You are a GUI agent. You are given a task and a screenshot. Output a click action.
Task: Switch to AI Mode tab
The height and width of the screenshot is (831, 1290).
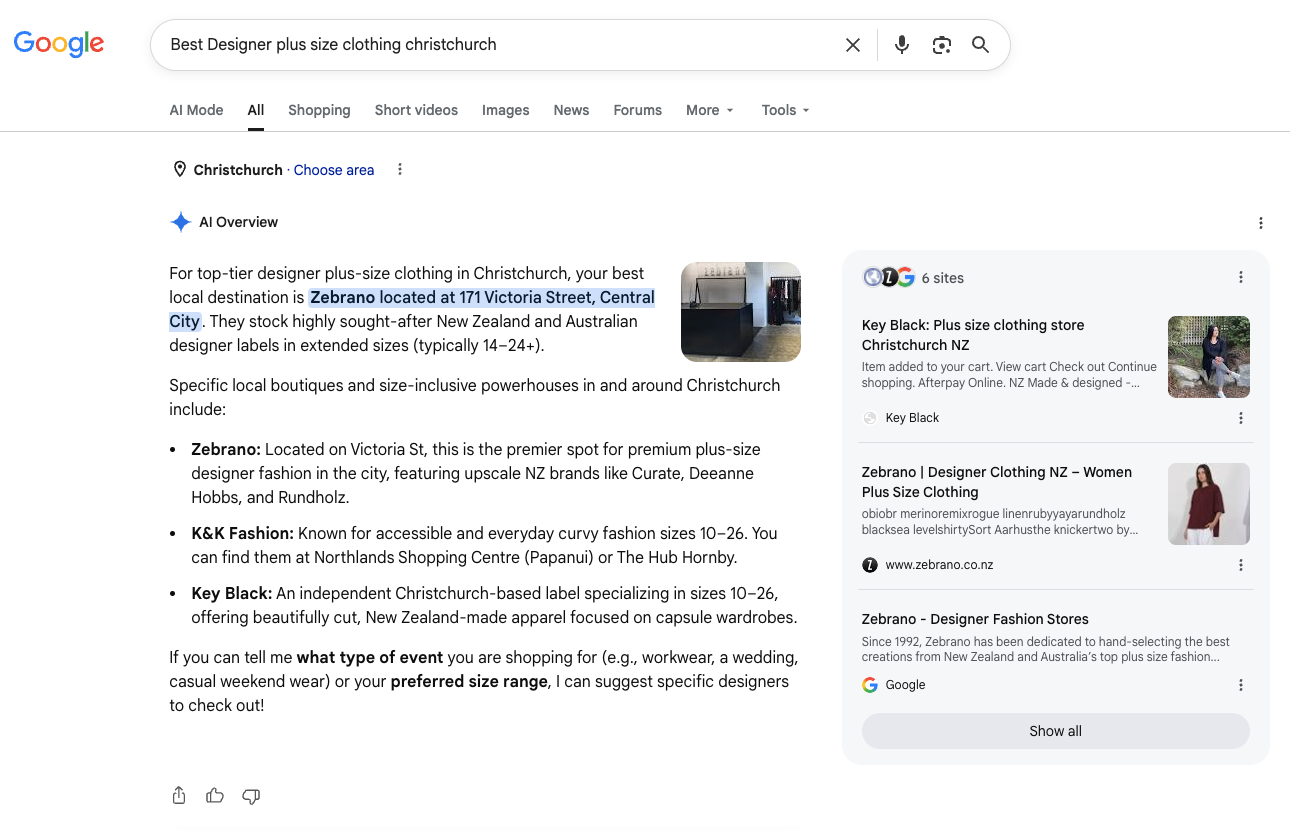coord(197,110)
